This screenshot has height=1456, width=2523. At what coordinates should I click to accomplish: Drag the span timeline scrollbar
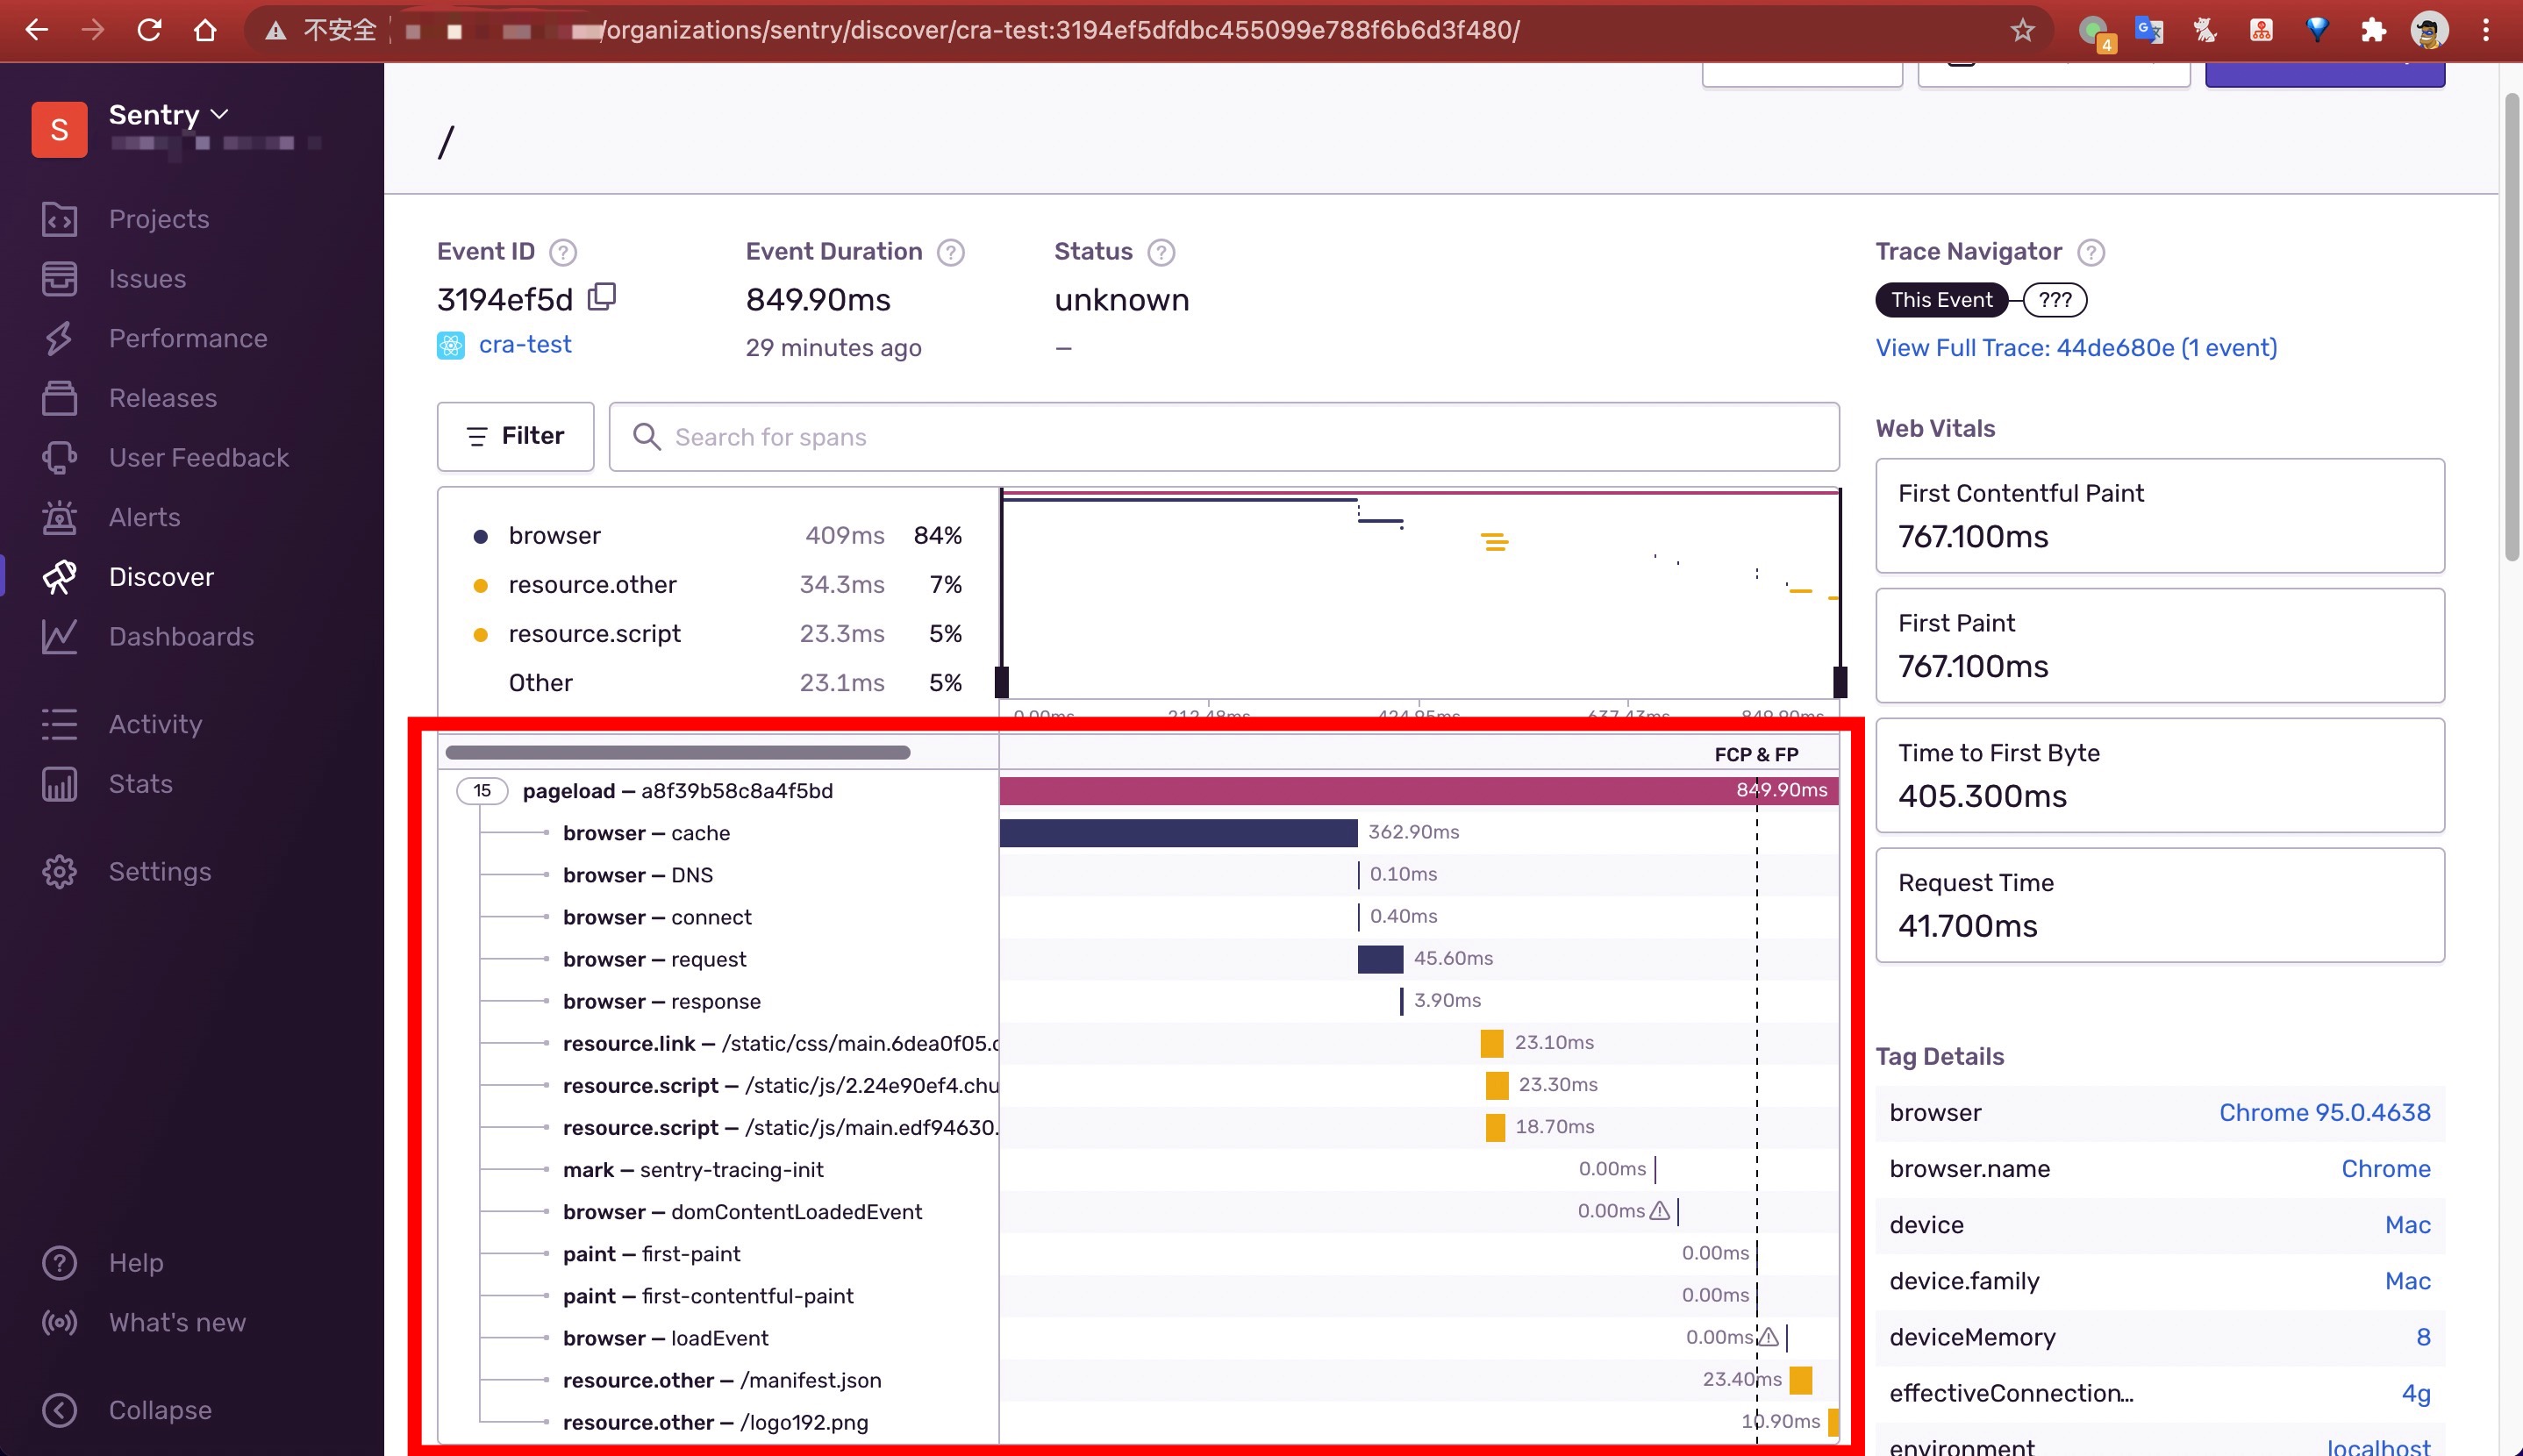(675, 751)
